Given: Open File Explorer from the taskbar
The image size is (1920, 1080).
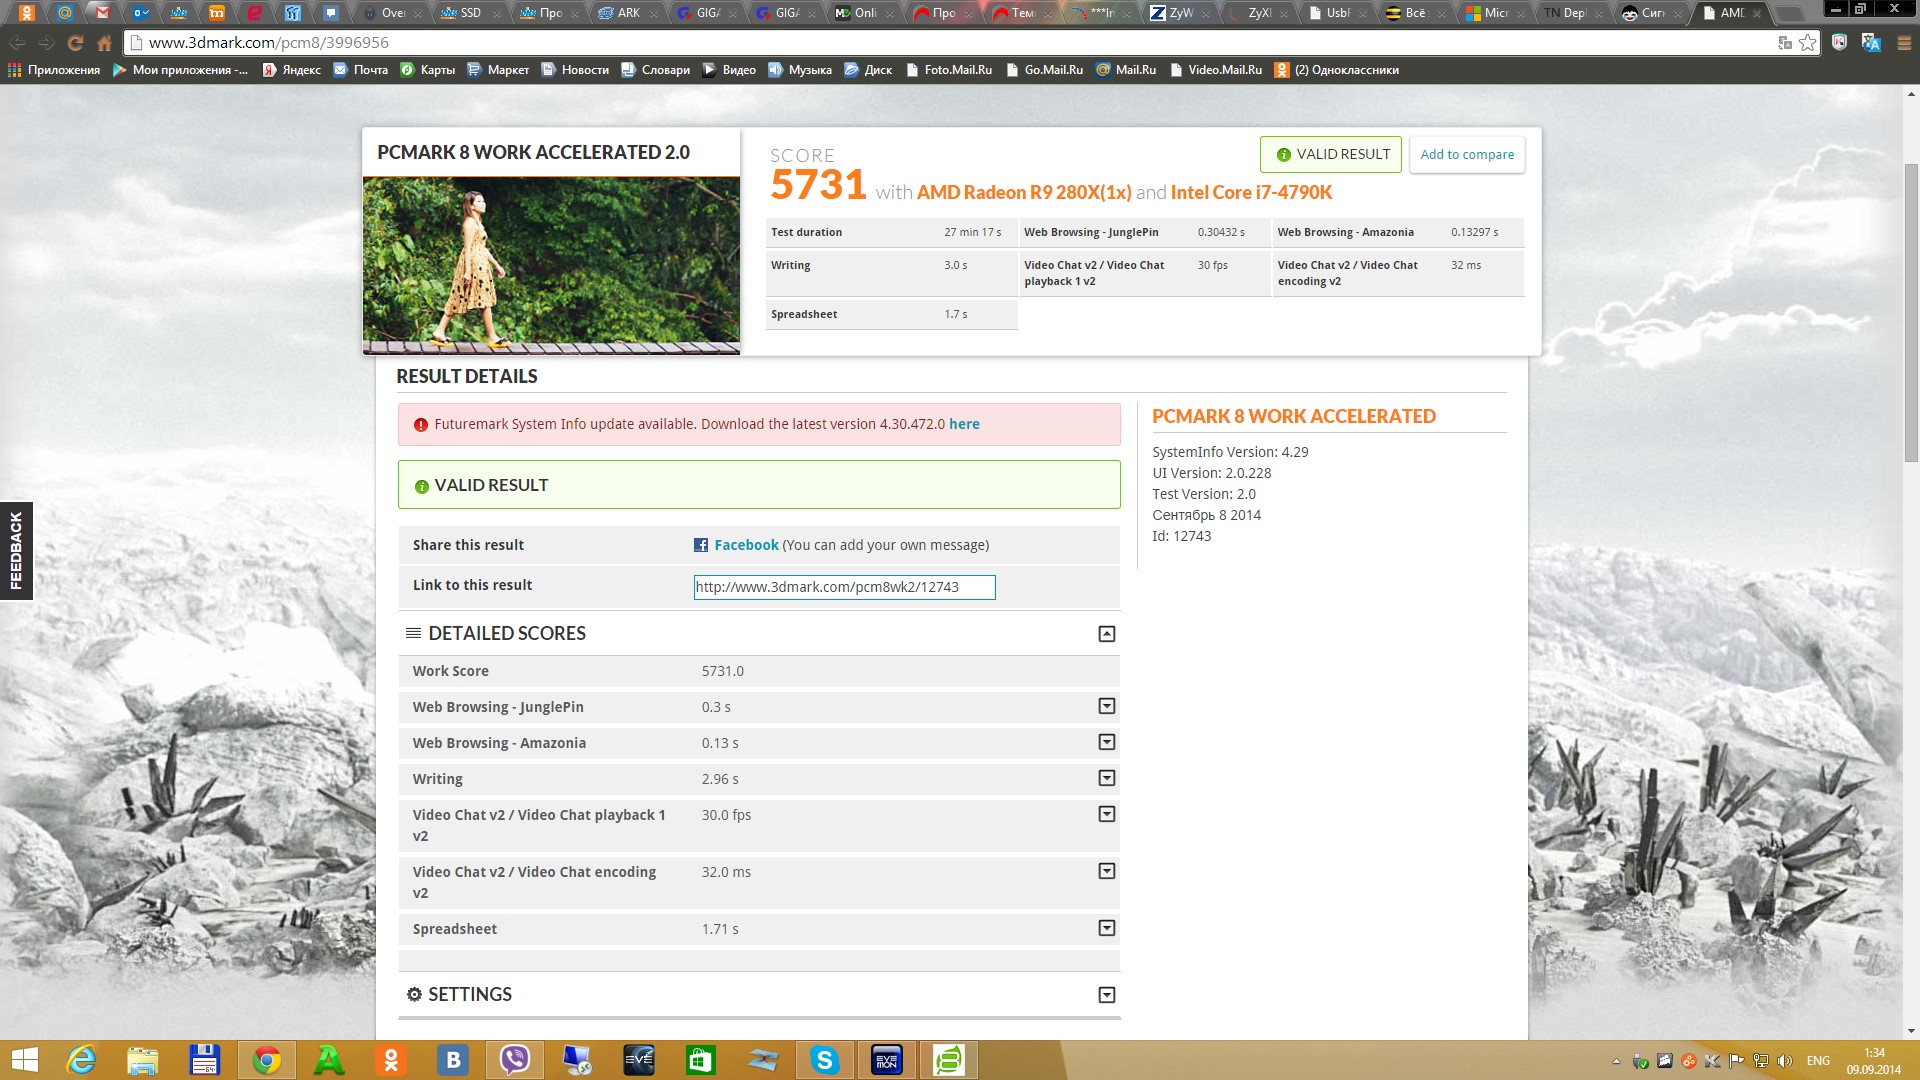Looking at the screenshot, I should [x=143, y=1060].
